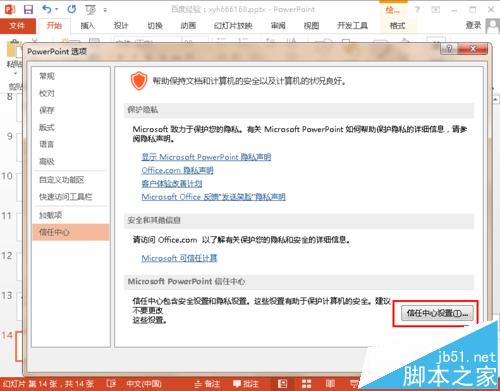
Task: Click the Save icon in quick access toolbar
Action: (x=28, y=9)
